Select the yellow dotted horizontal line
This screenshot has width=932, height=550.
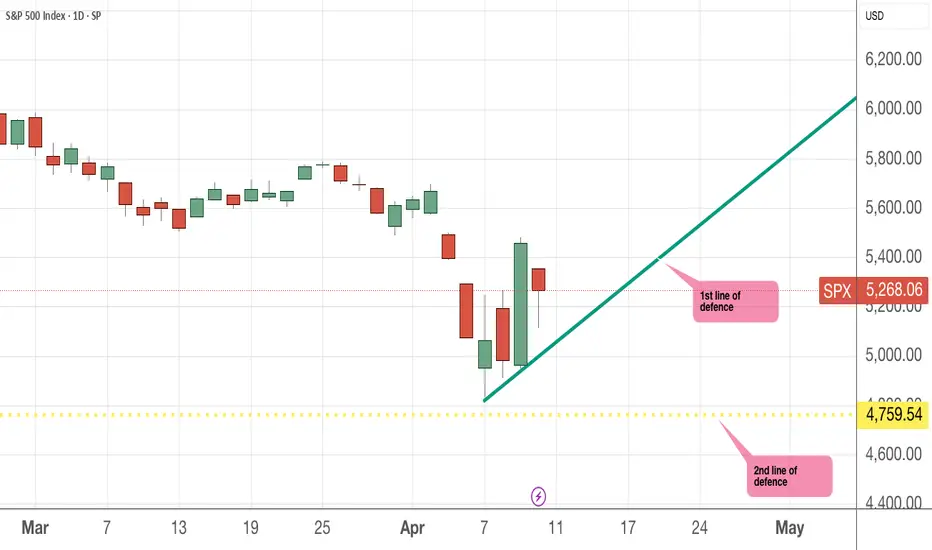(x=300, y=413)
